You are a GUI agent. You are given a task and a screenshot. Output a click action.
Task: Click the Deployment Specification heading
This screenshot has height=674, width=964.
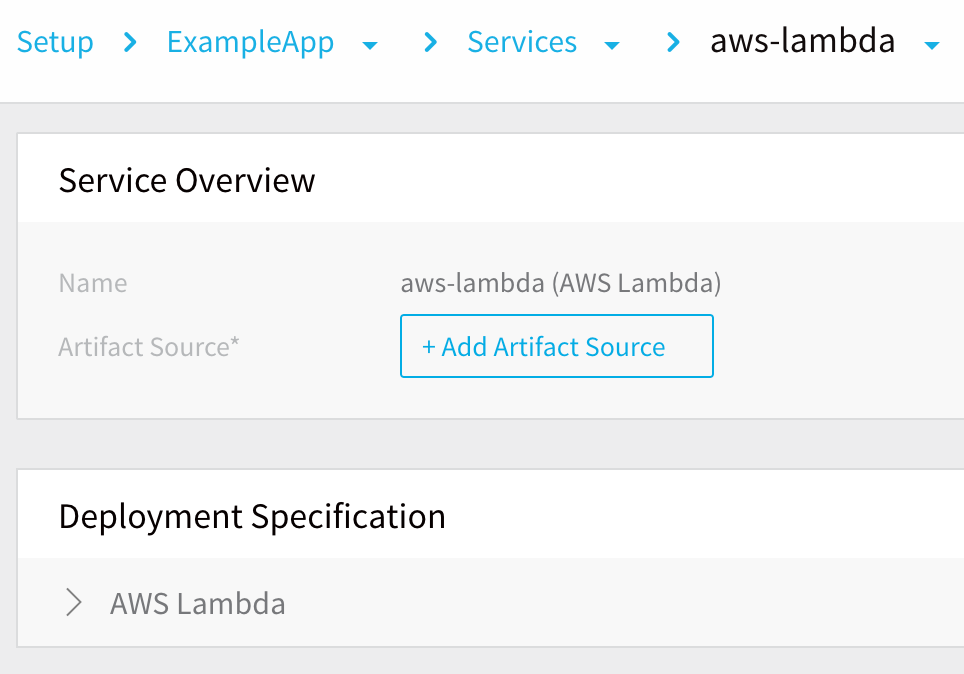252,517
